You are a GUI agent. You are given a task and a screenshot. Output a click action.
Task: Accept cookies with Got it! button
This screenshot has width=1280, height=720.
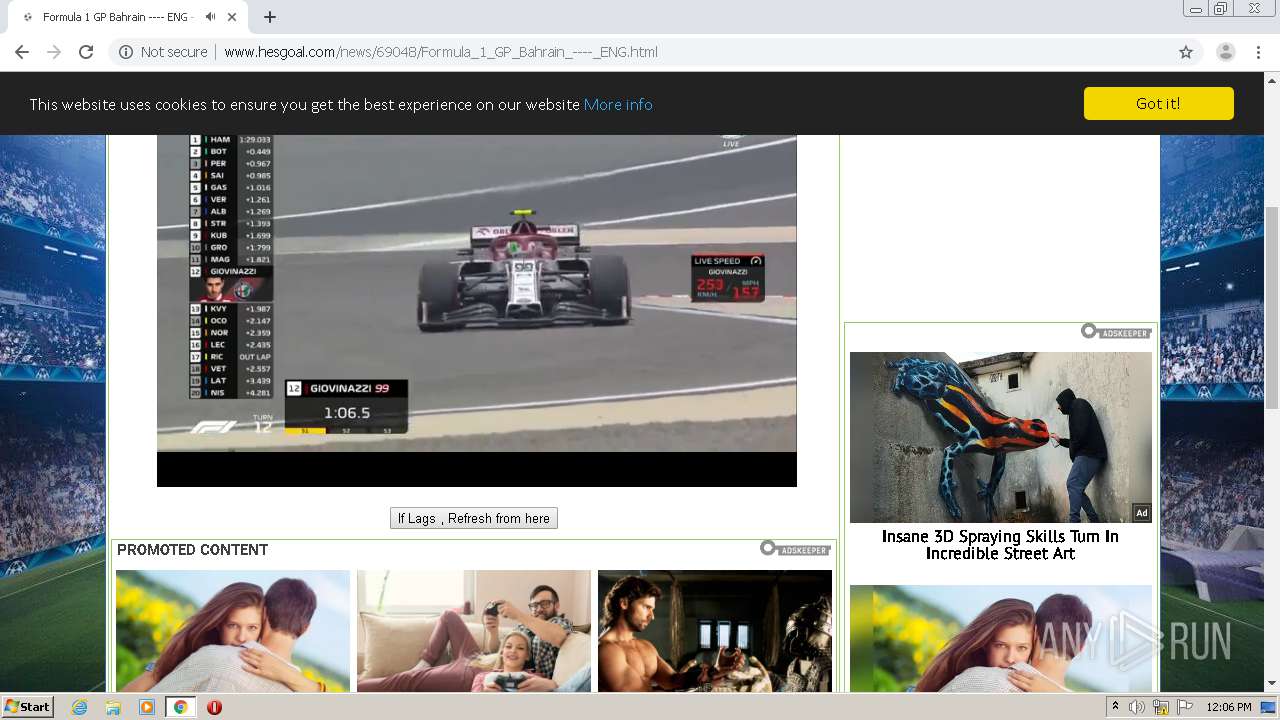pos(1159,103)
